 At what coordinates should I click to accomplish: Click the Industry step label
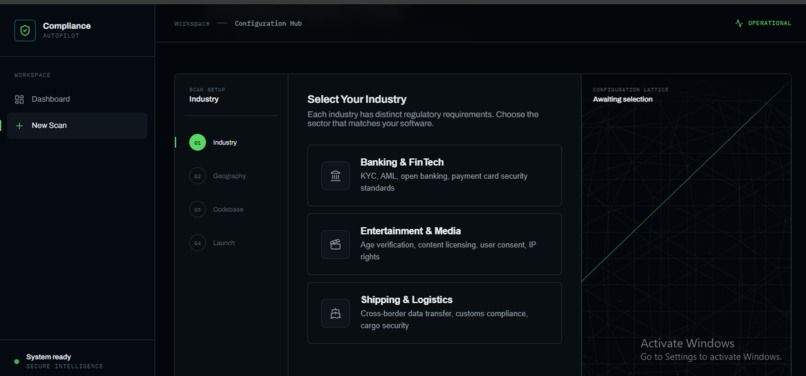225,142
